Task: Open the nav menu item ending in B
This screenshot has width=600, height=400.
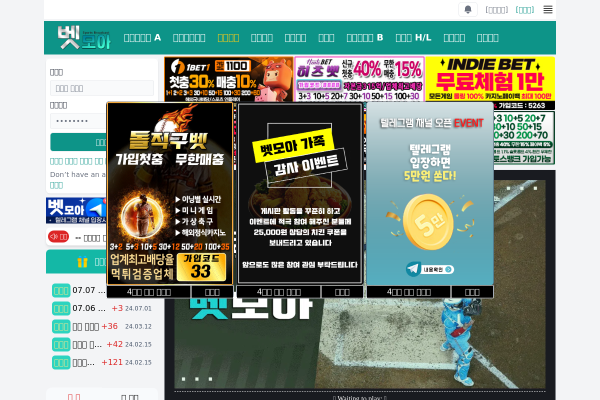Action: point(365,38)
